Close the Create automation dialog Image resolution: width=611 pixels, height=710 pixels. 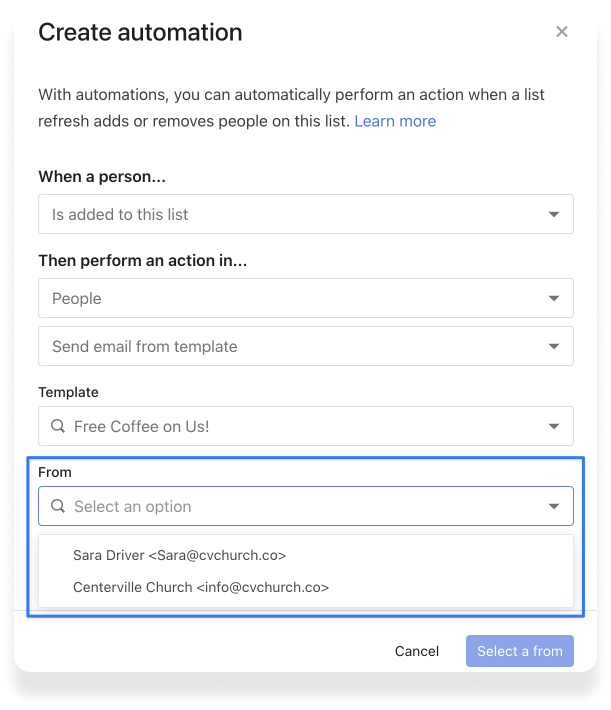coord(562,32)
